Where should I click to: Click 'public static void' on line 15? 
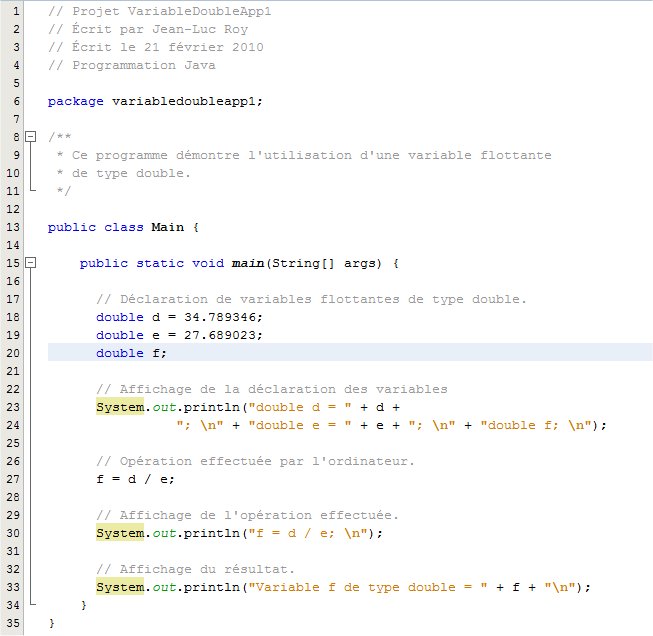pos(152,263)
